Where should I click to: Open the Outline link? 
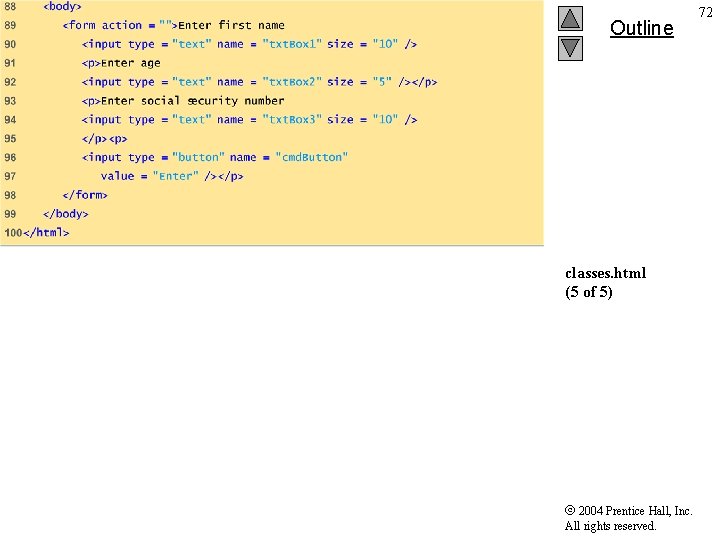point(641,28)
